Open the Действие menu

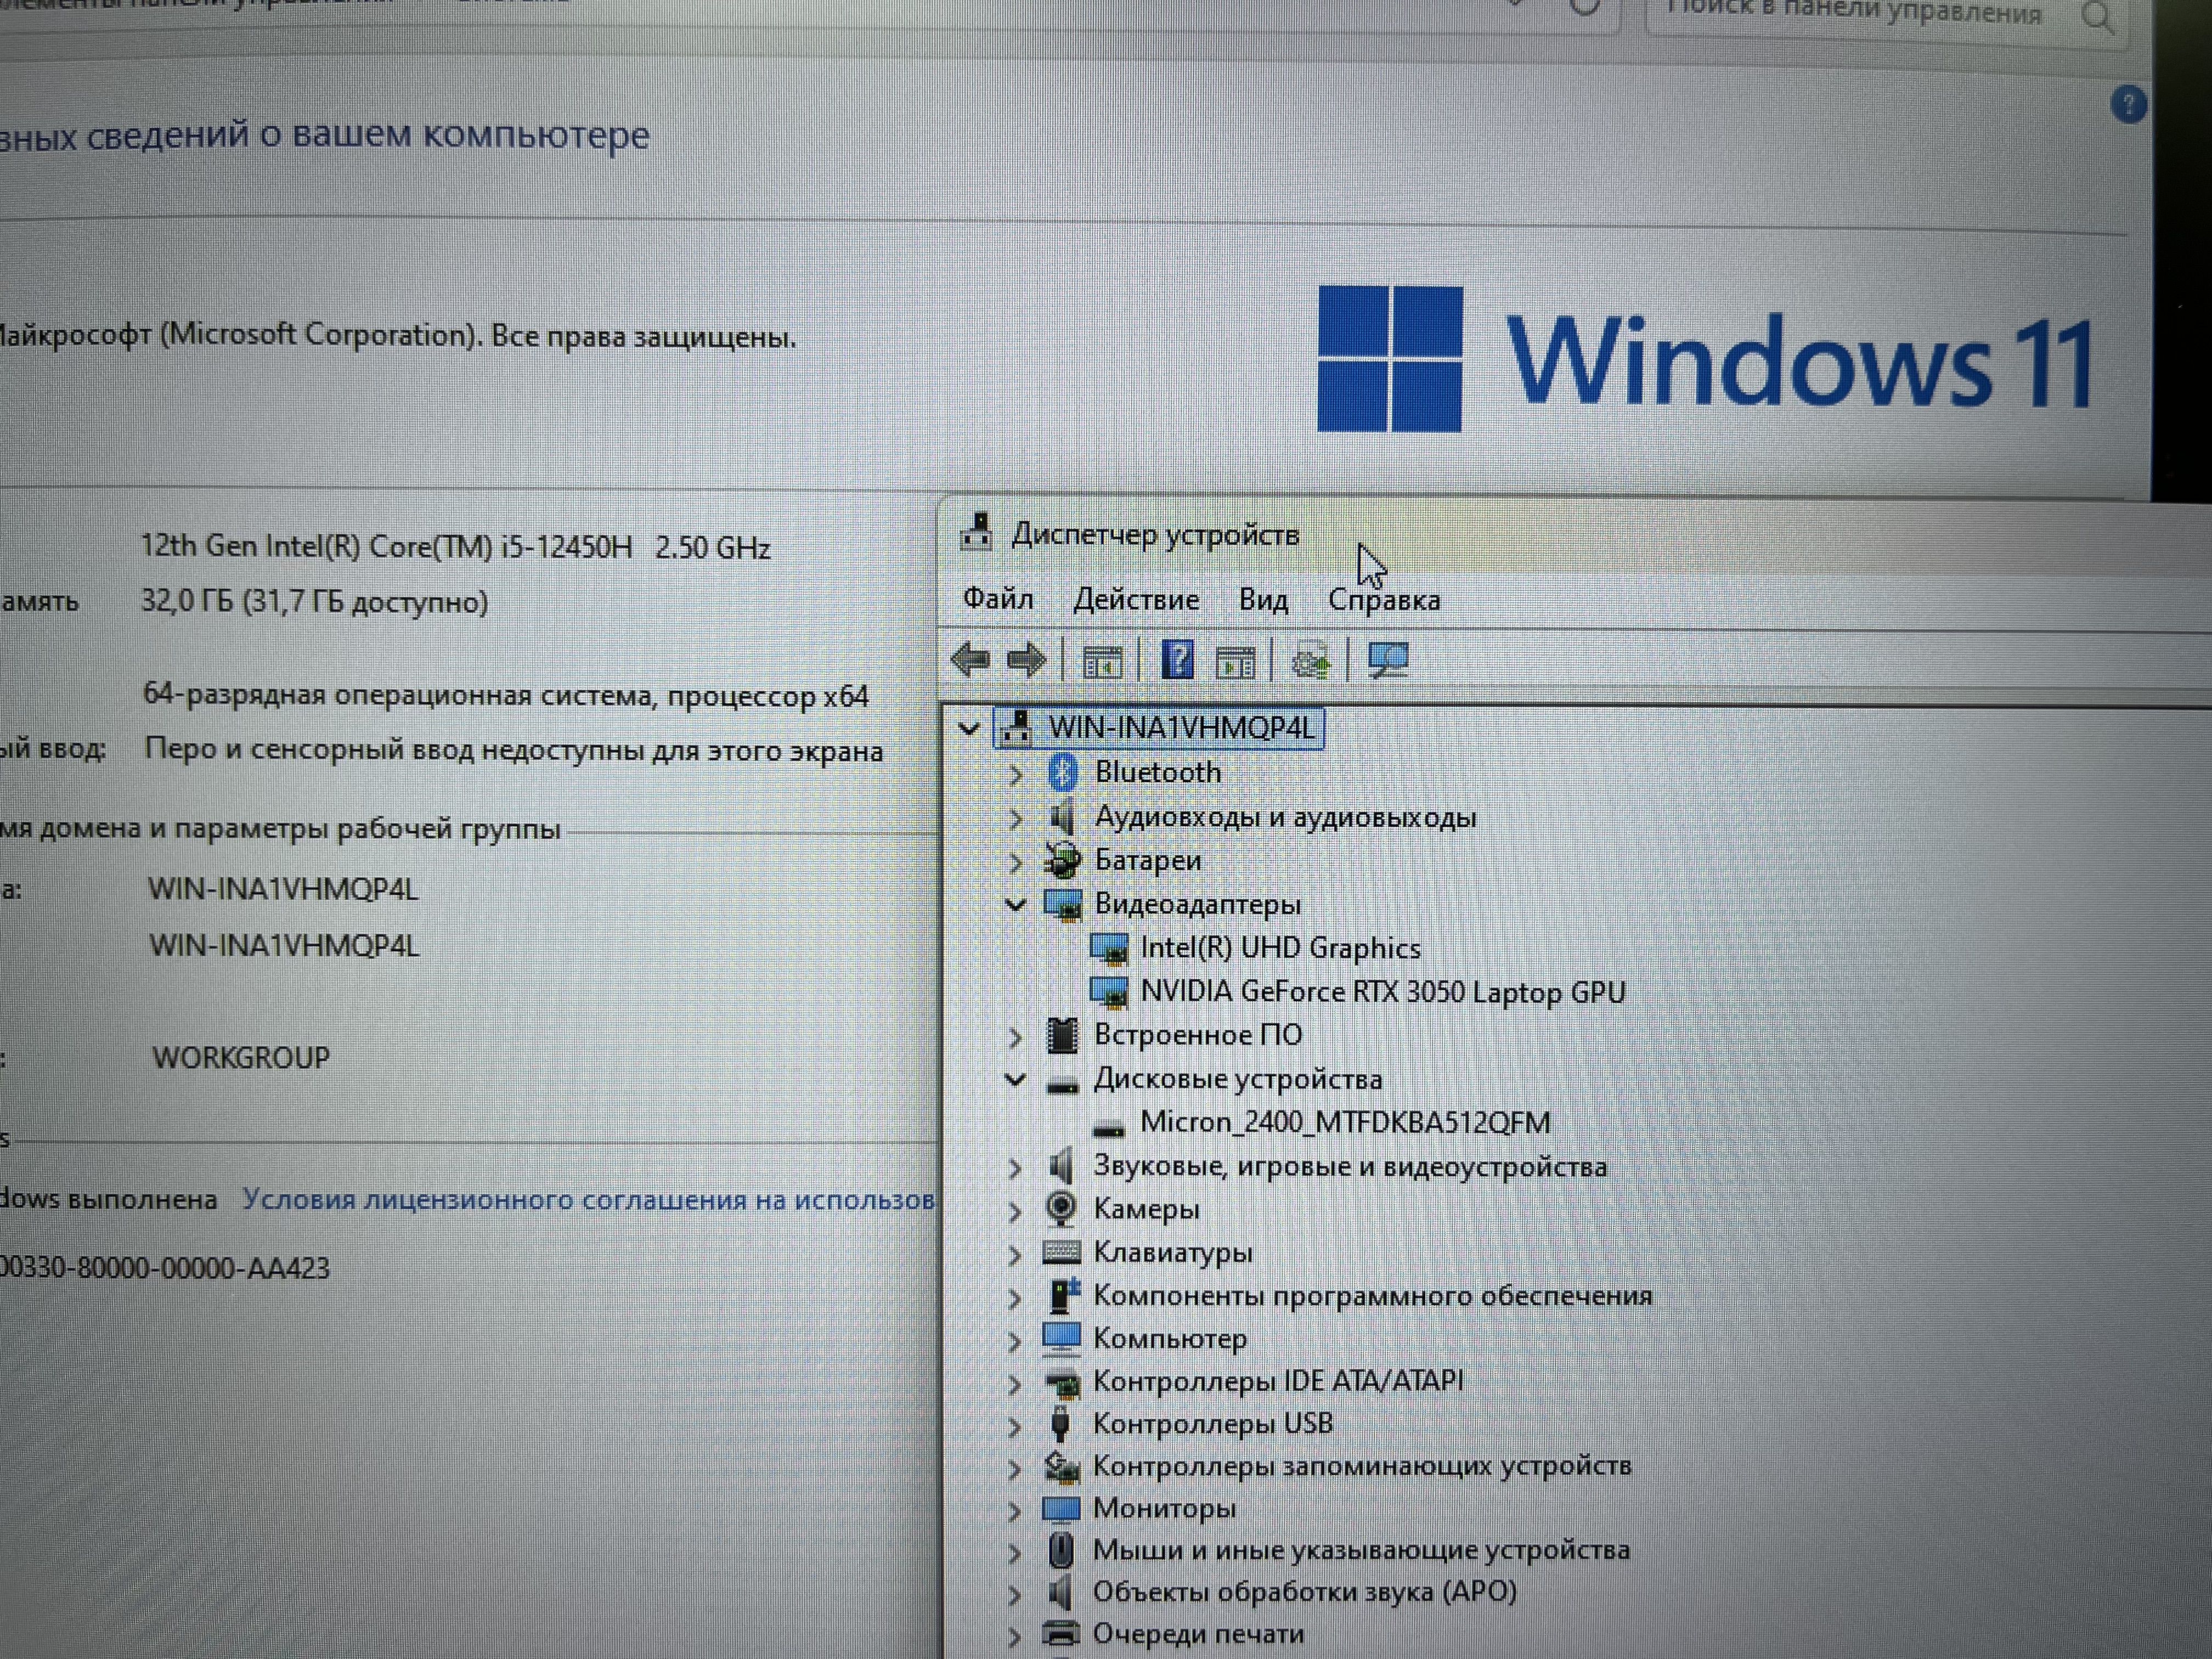1135,600
